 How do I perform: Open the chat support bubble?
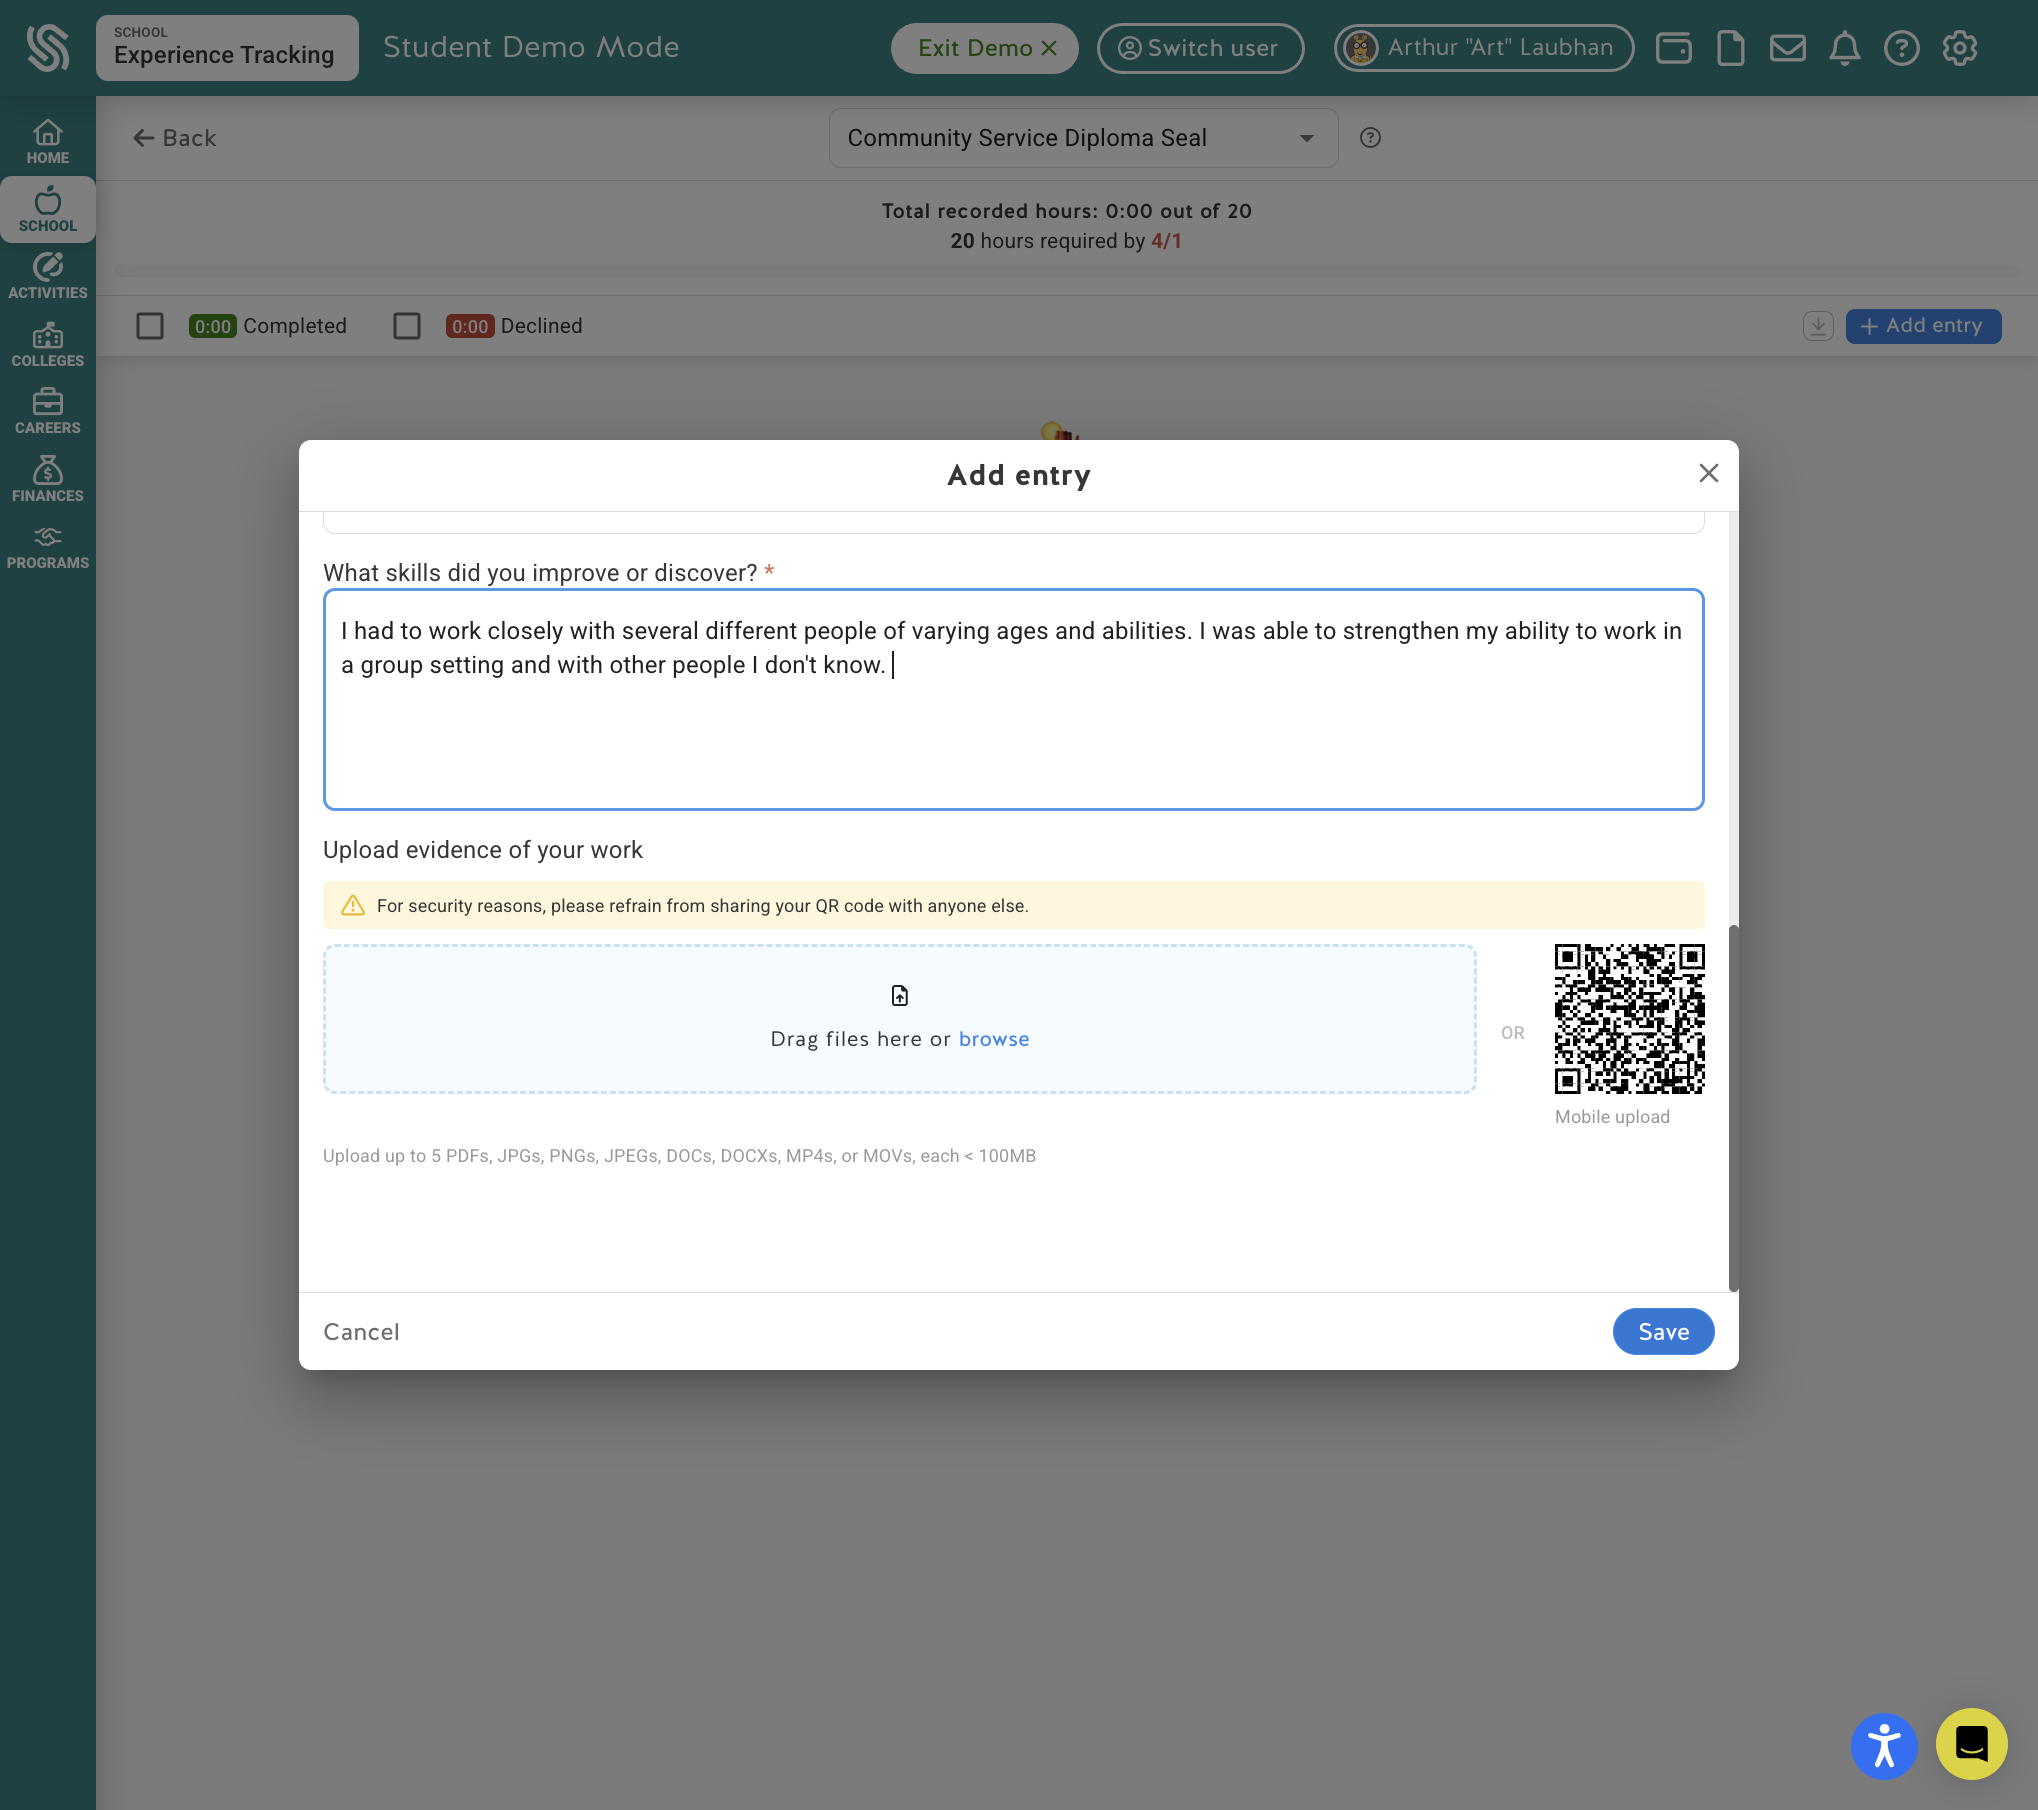pyautogui.click(x=1971, y=1744)
